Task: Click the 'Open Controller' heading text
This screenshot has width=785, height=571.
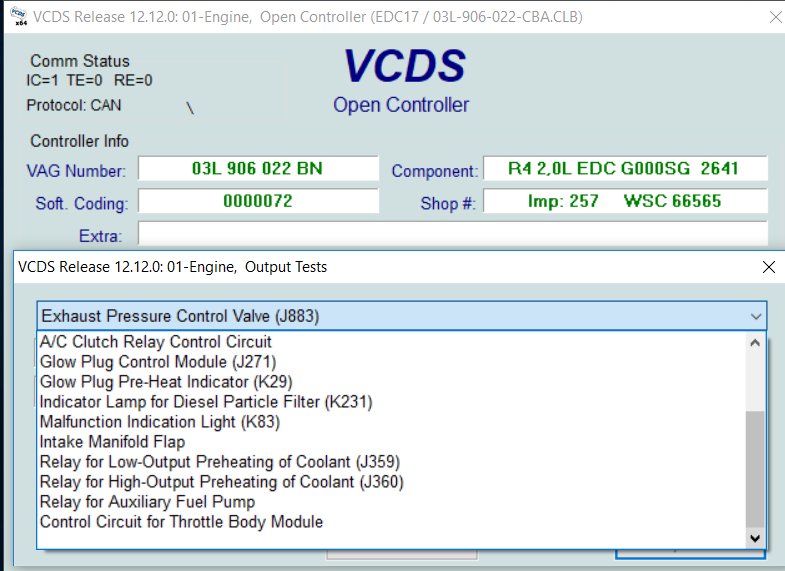Action: click(x=401, y=105)
